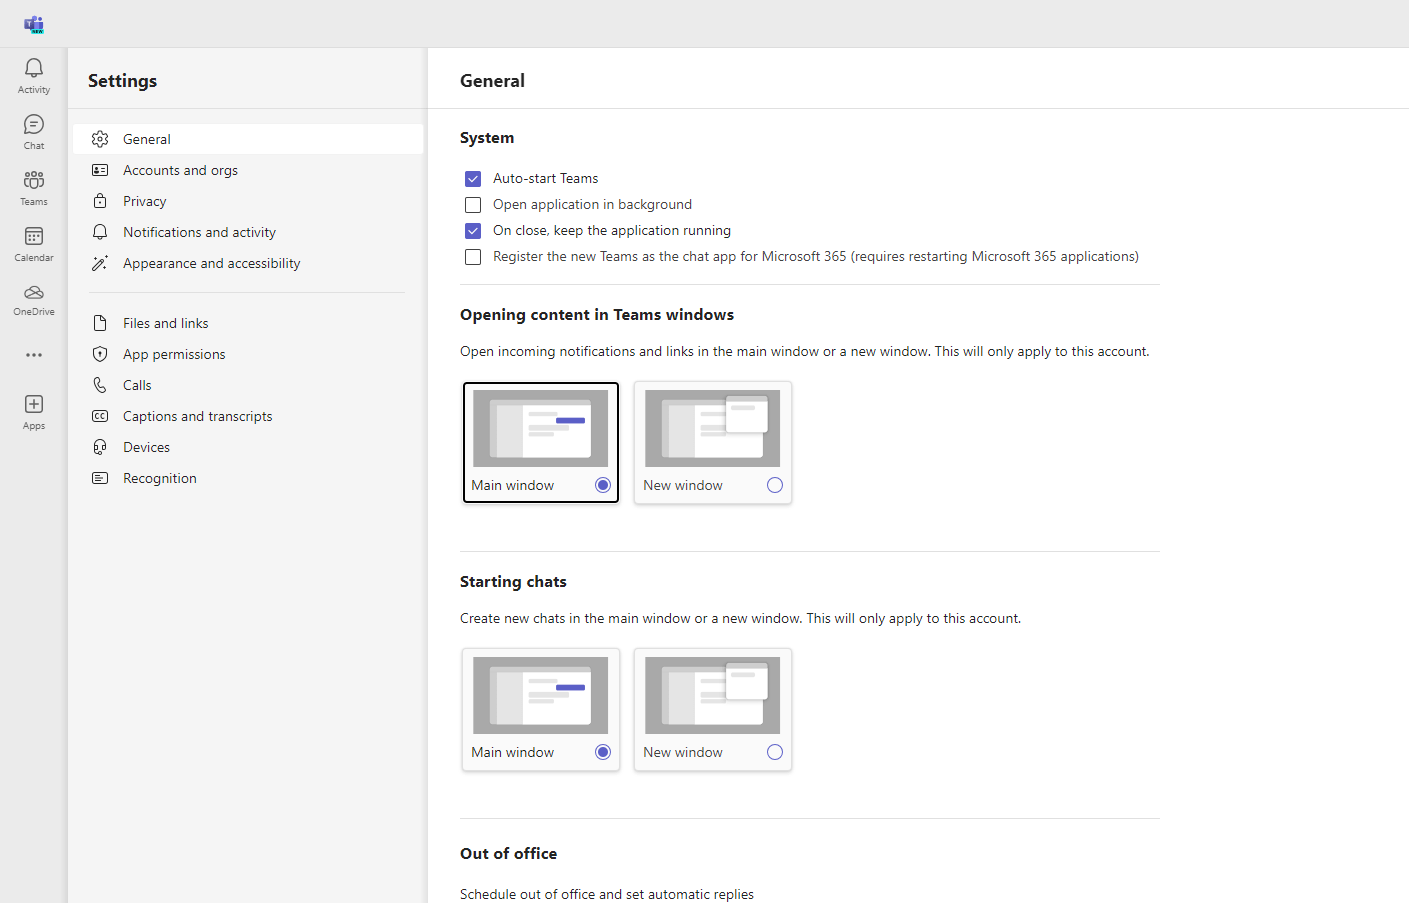This screenshot has width=1409, height=903.
Task: Open the OneDrive cloud icon
Action: (x=34, y=292)
